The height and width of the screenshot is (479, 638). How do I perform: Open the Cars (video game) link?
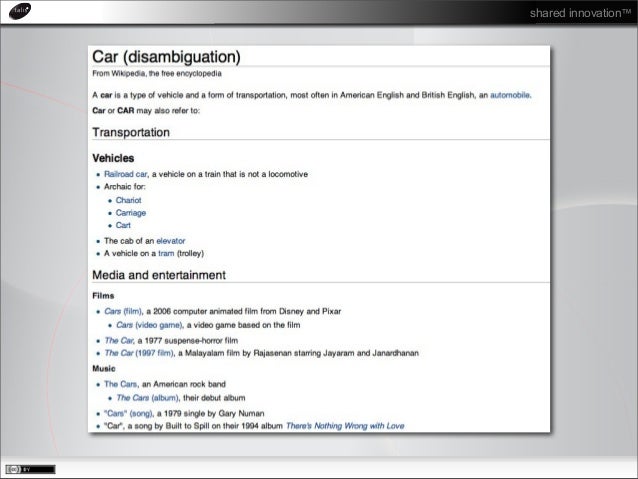[149, 325]
